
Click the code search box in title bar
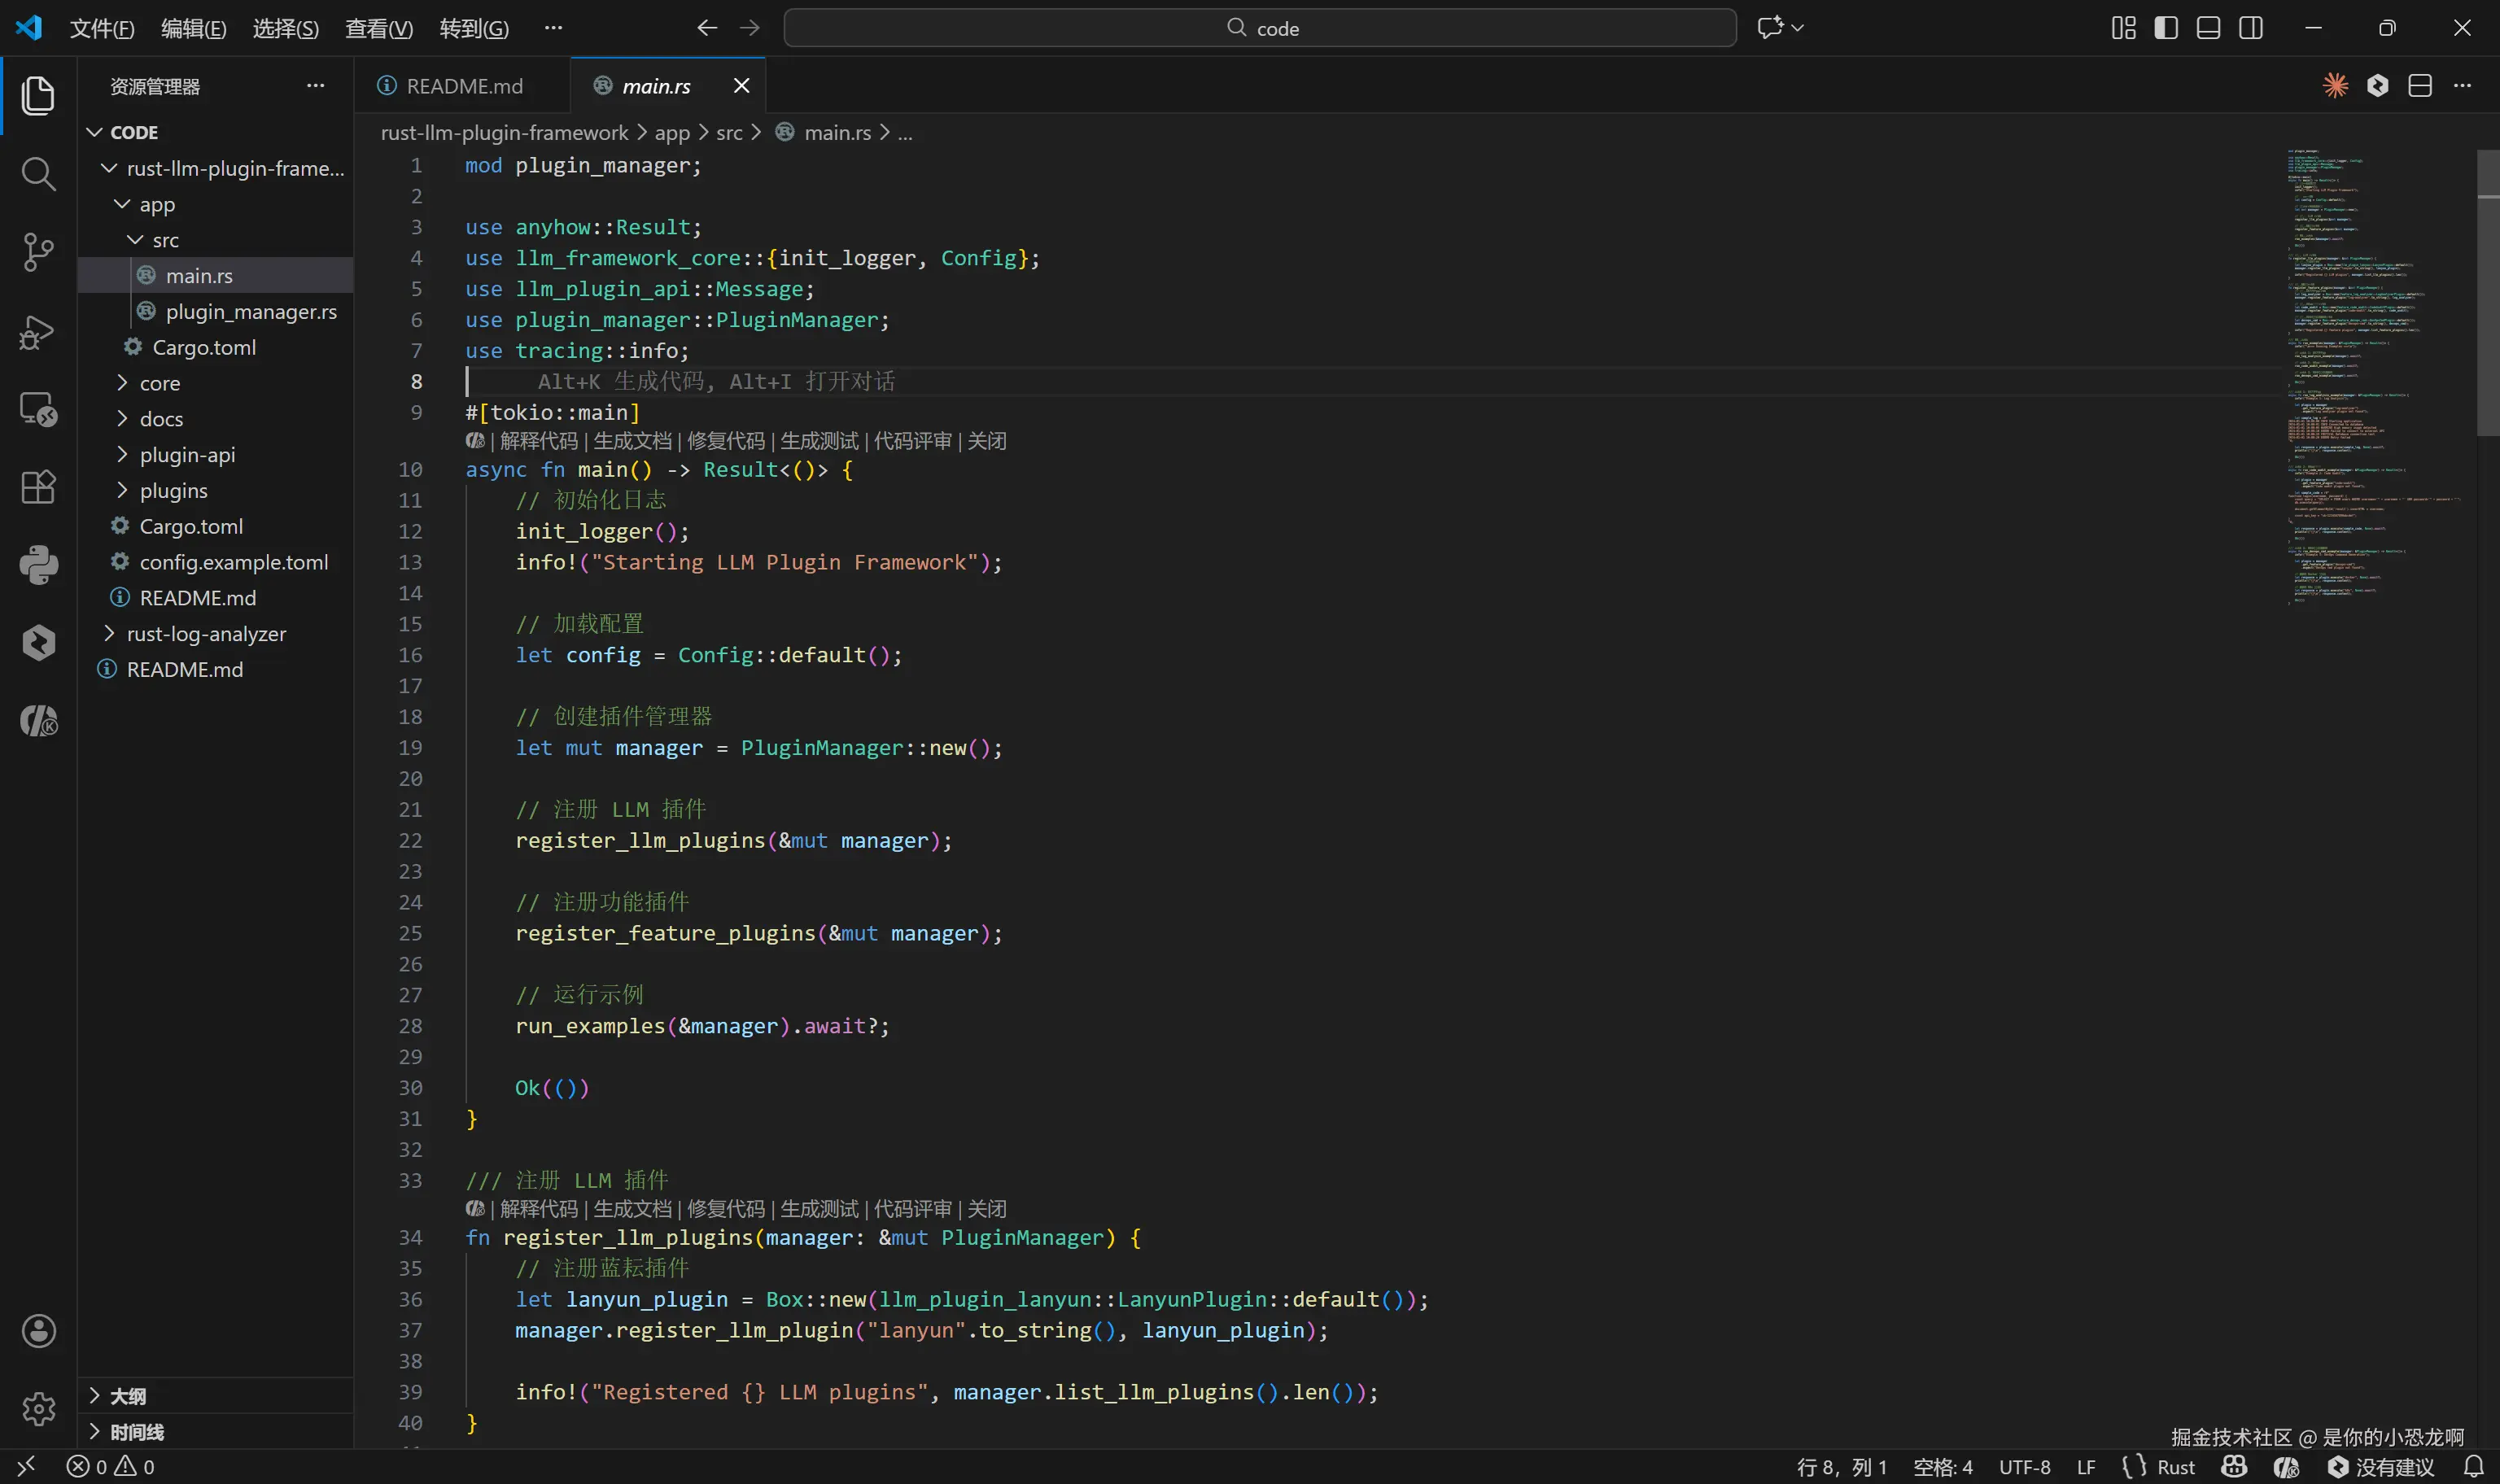(x=1260, y=28)
